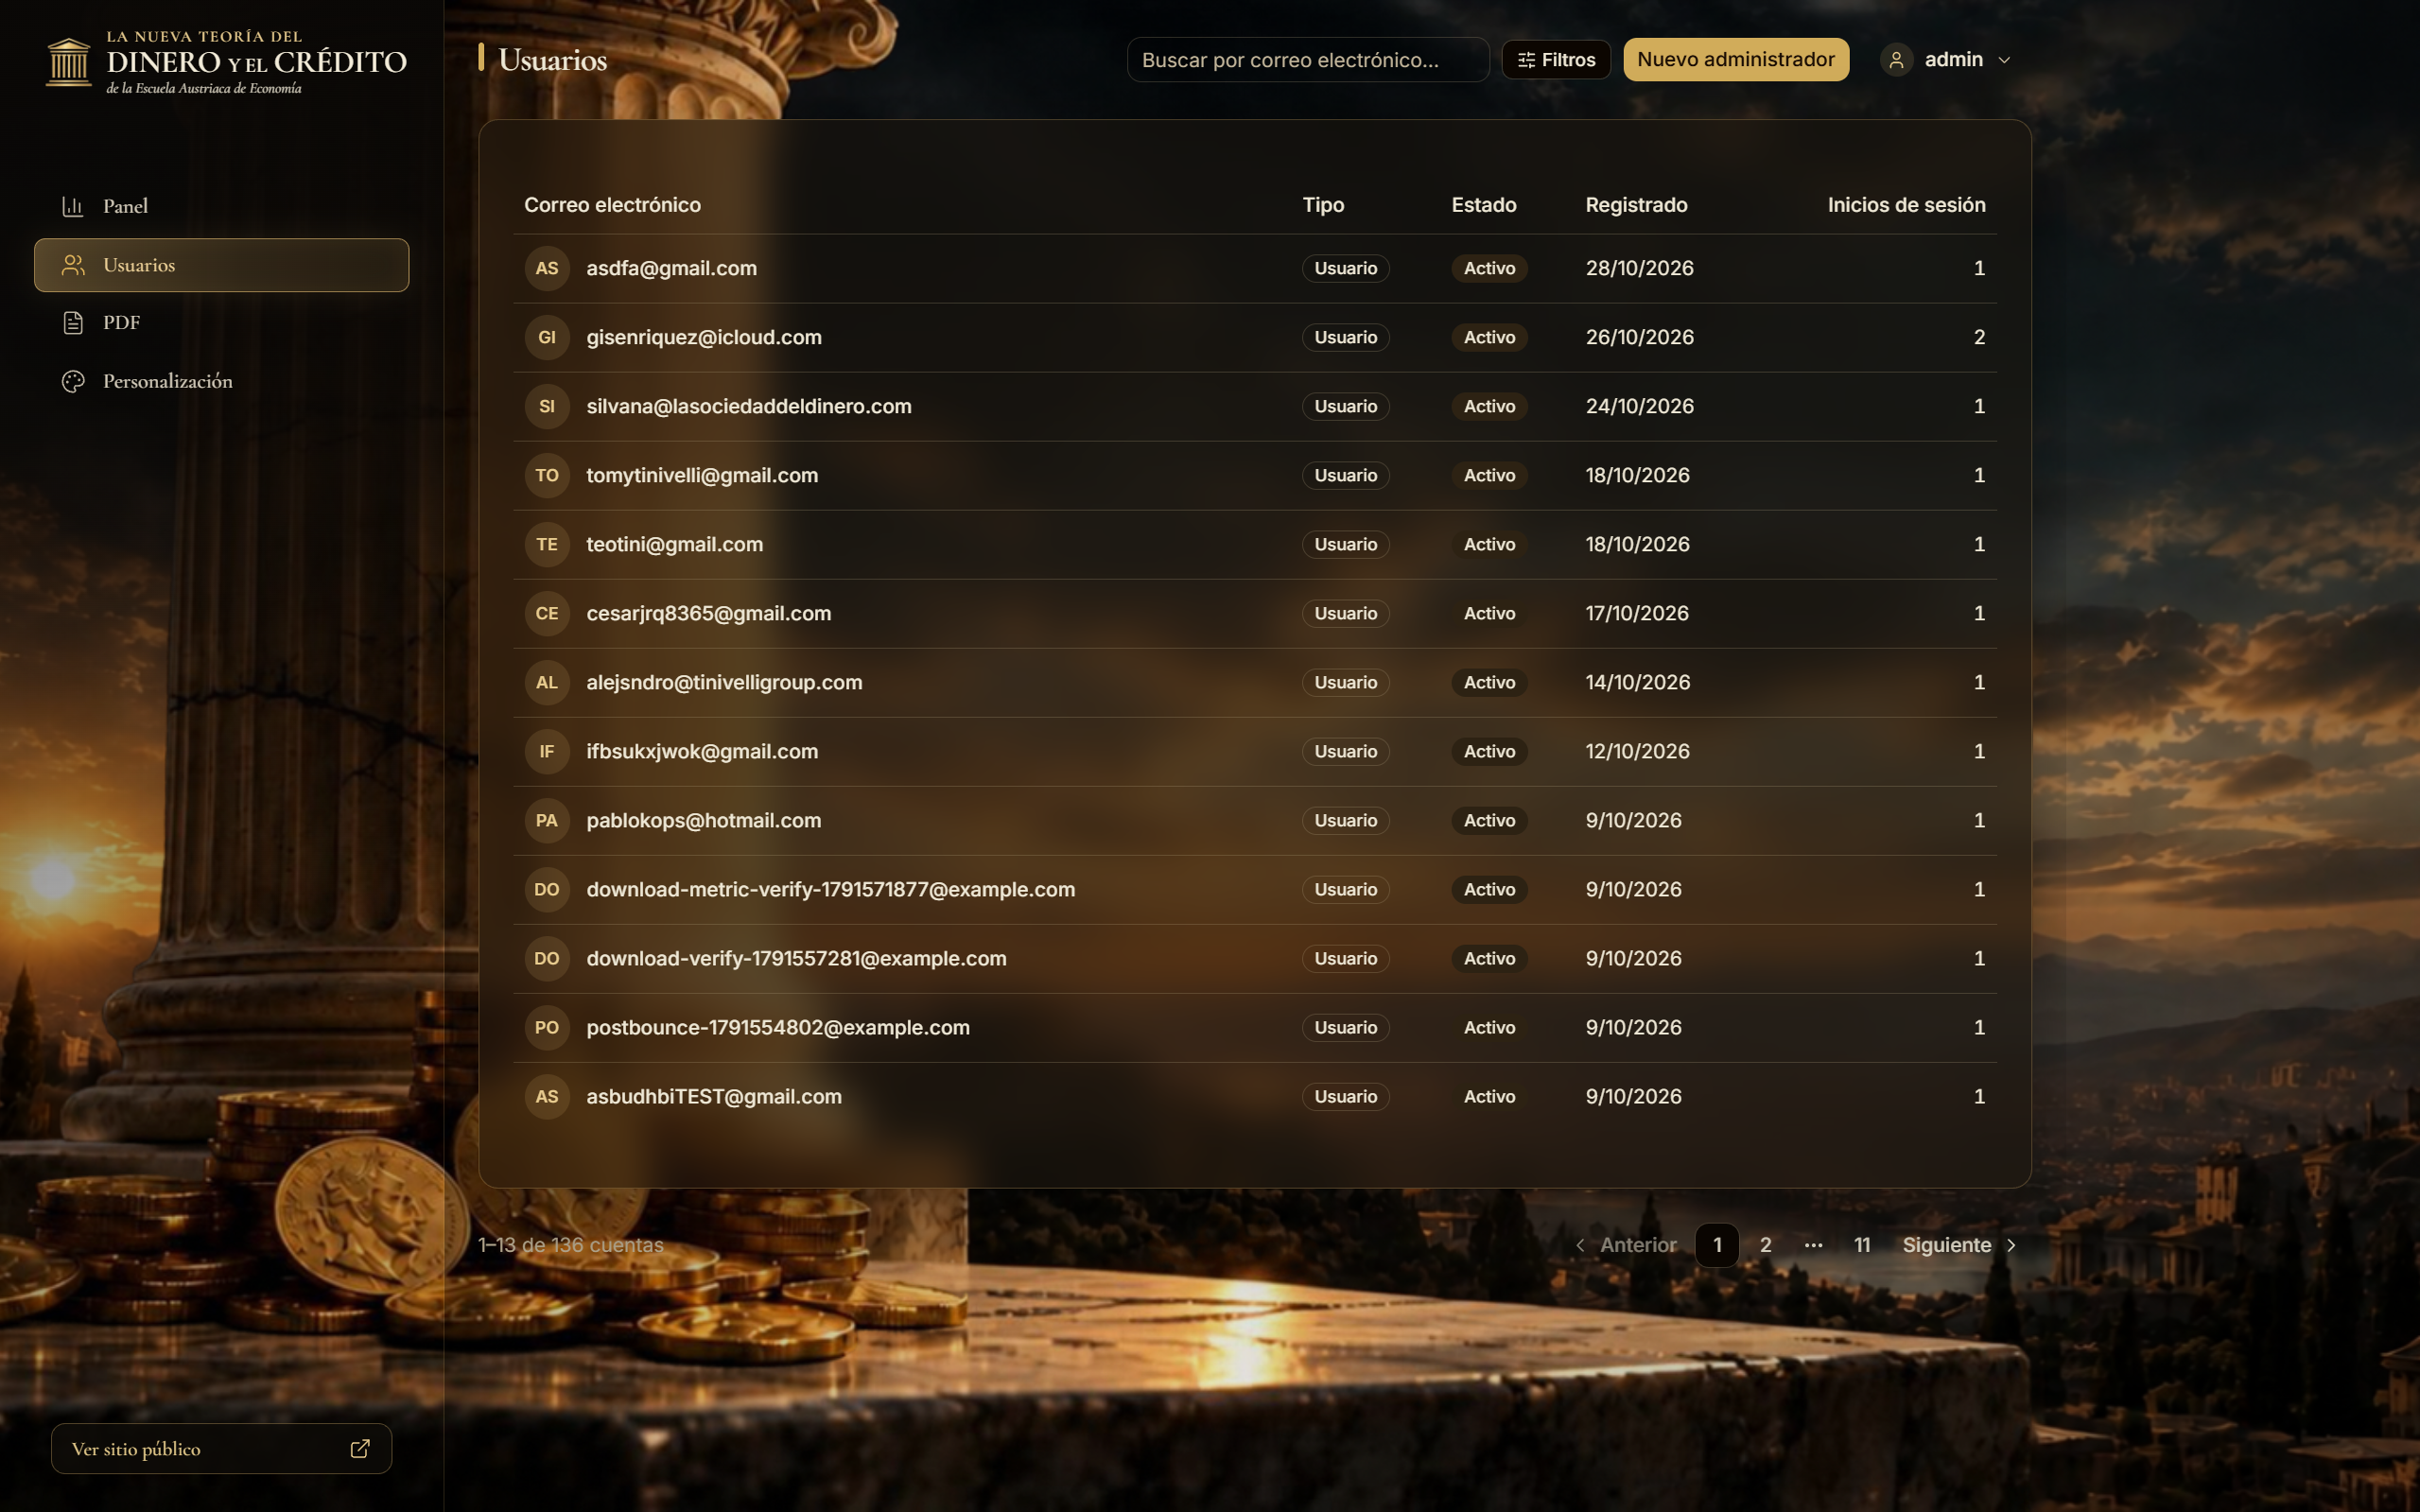Click the download-metric-verify-1791571877@example.com row text
Image resolution: width=2420 pixels, height=1512 pixels.
click(830, 889)
